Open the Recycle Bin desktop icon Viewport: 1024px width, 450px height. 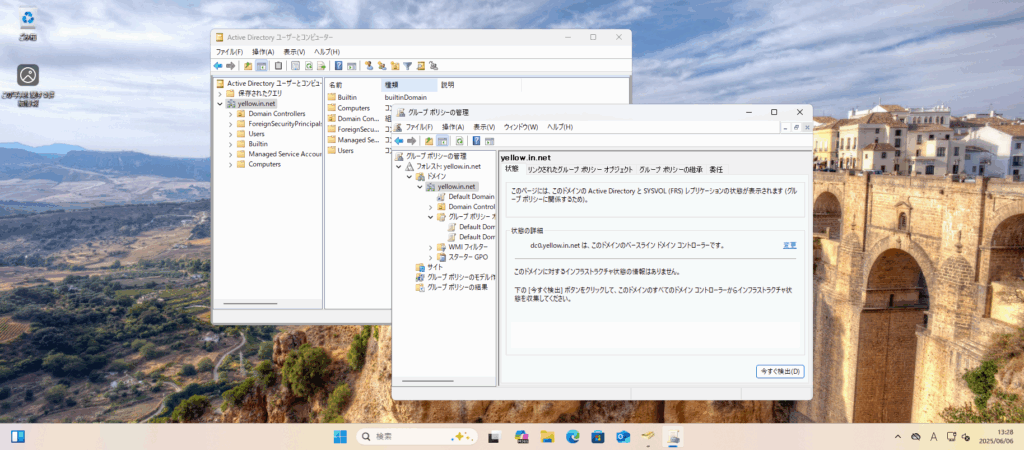tap(27, 24)
